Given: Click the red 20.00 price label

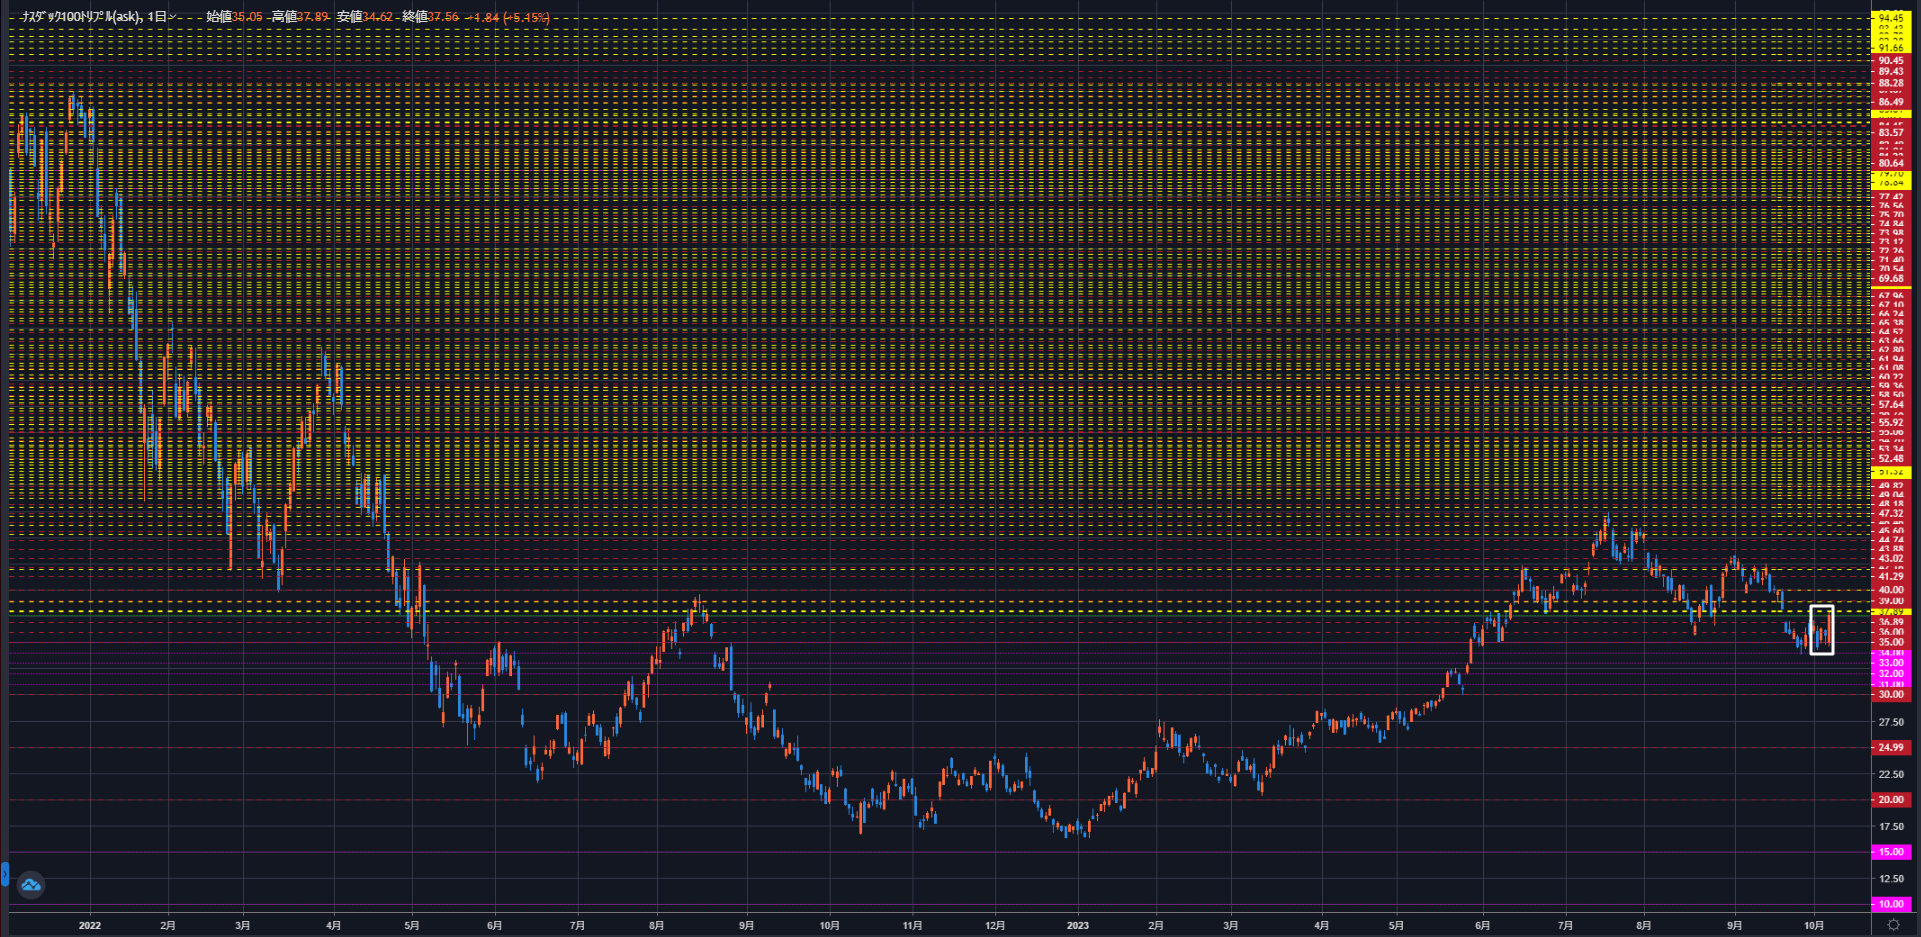Looking at the screenshot, I should pyautogui.click(x=1890, y=799).
